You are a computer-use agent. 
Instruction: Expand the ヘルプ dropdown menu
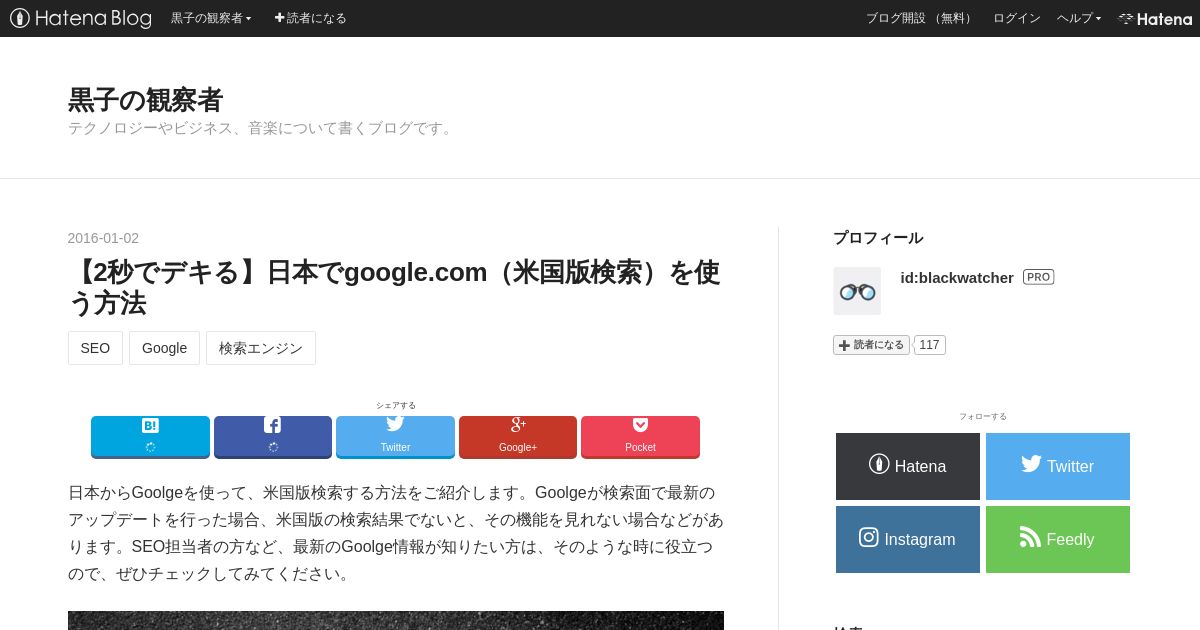coord(1079,18)
